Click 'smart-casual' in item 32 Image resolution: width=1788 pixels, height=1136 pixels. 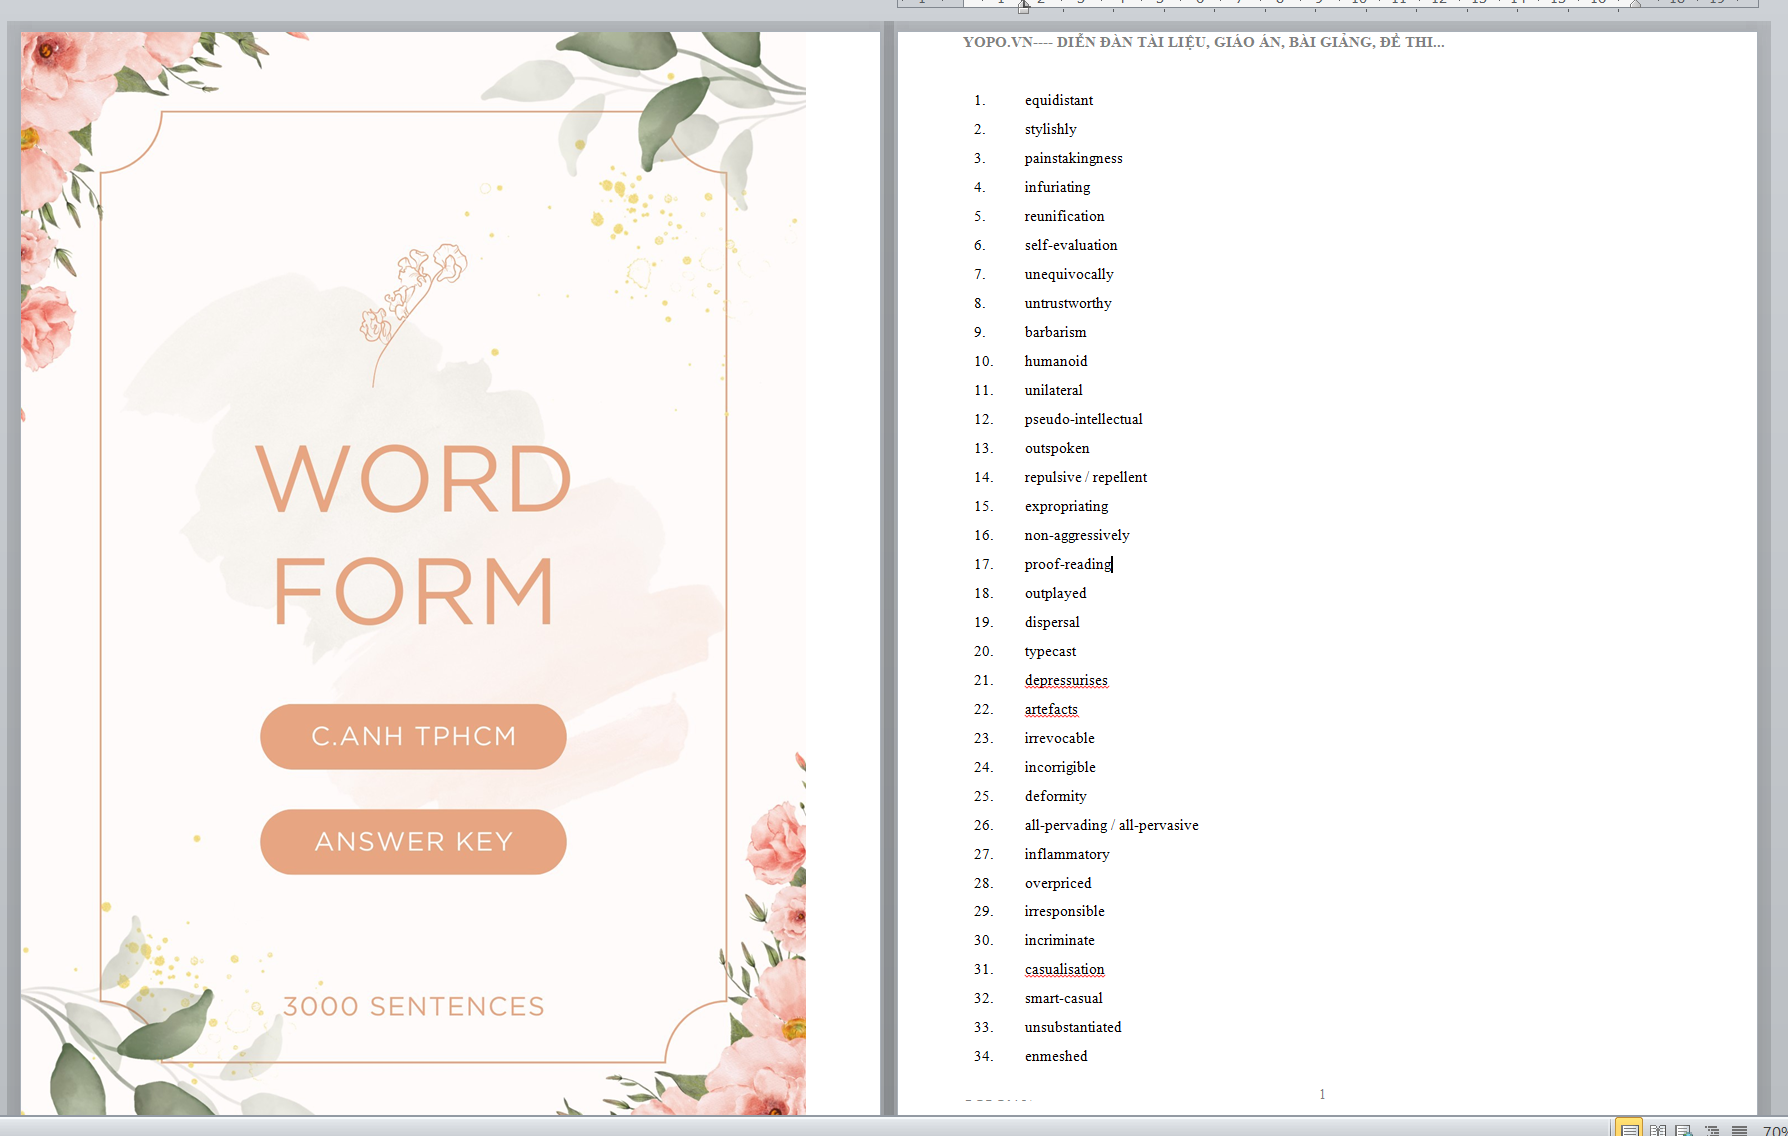tap(1063, 998)
